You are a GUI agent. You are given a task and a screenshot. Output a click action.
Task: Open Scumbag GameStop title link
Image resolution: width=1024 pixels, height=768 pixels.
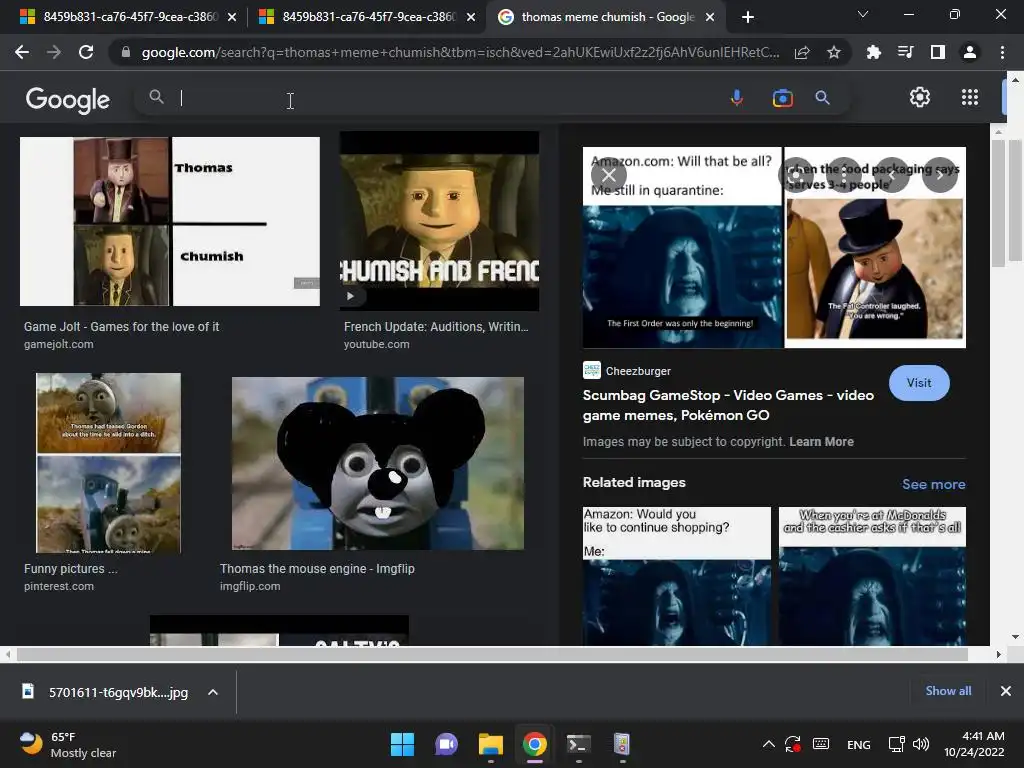click(728, 405)
